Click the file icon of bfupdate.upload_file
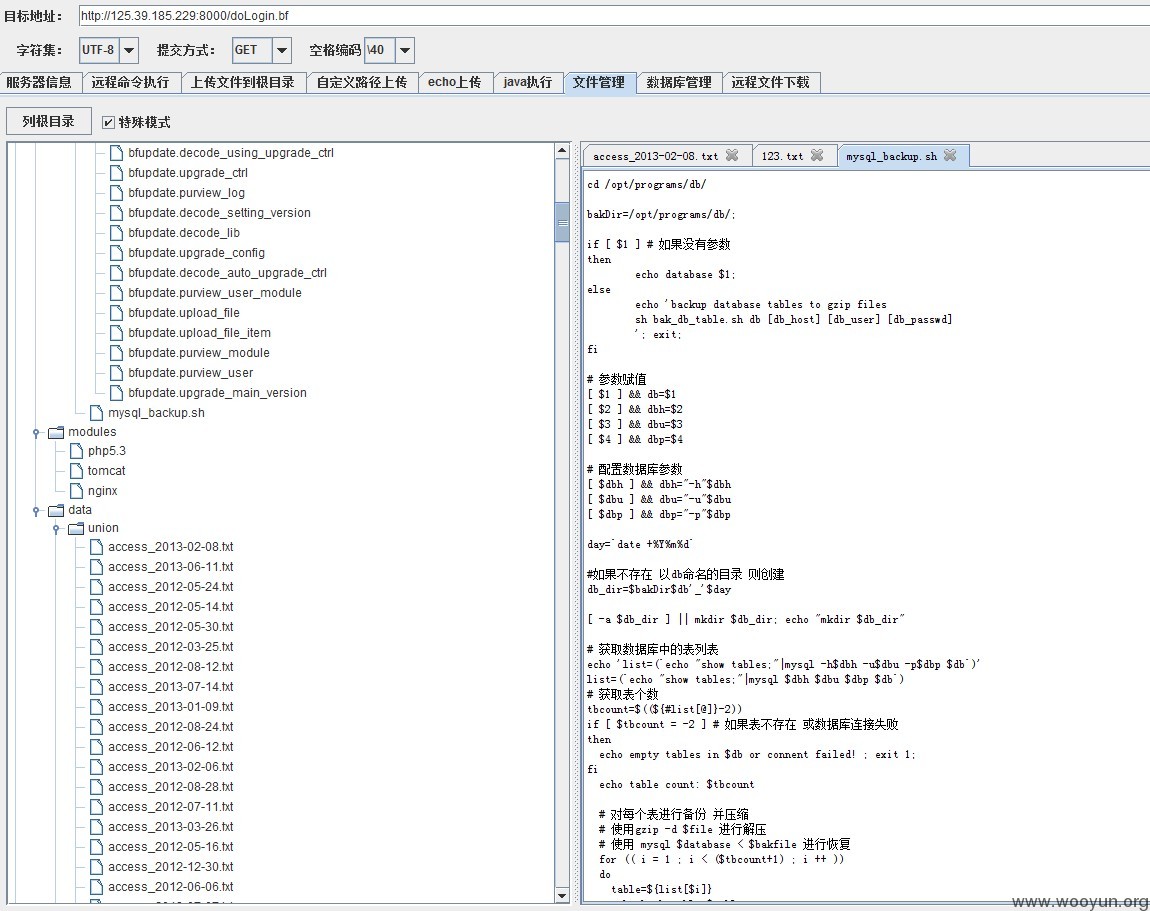1150x911 pixels. 116,313
